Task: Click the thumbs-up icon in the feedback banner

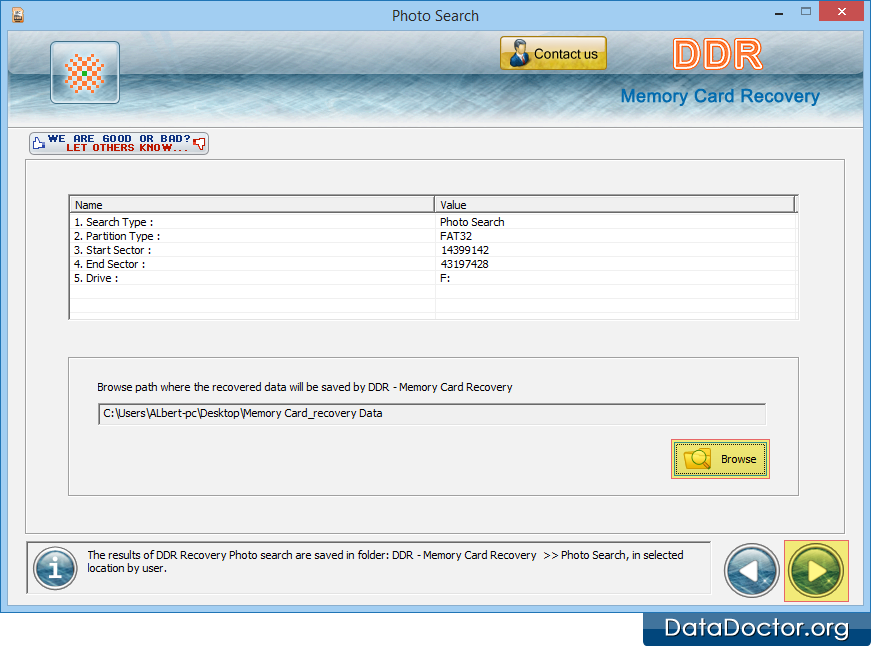Action: (38, 142)
